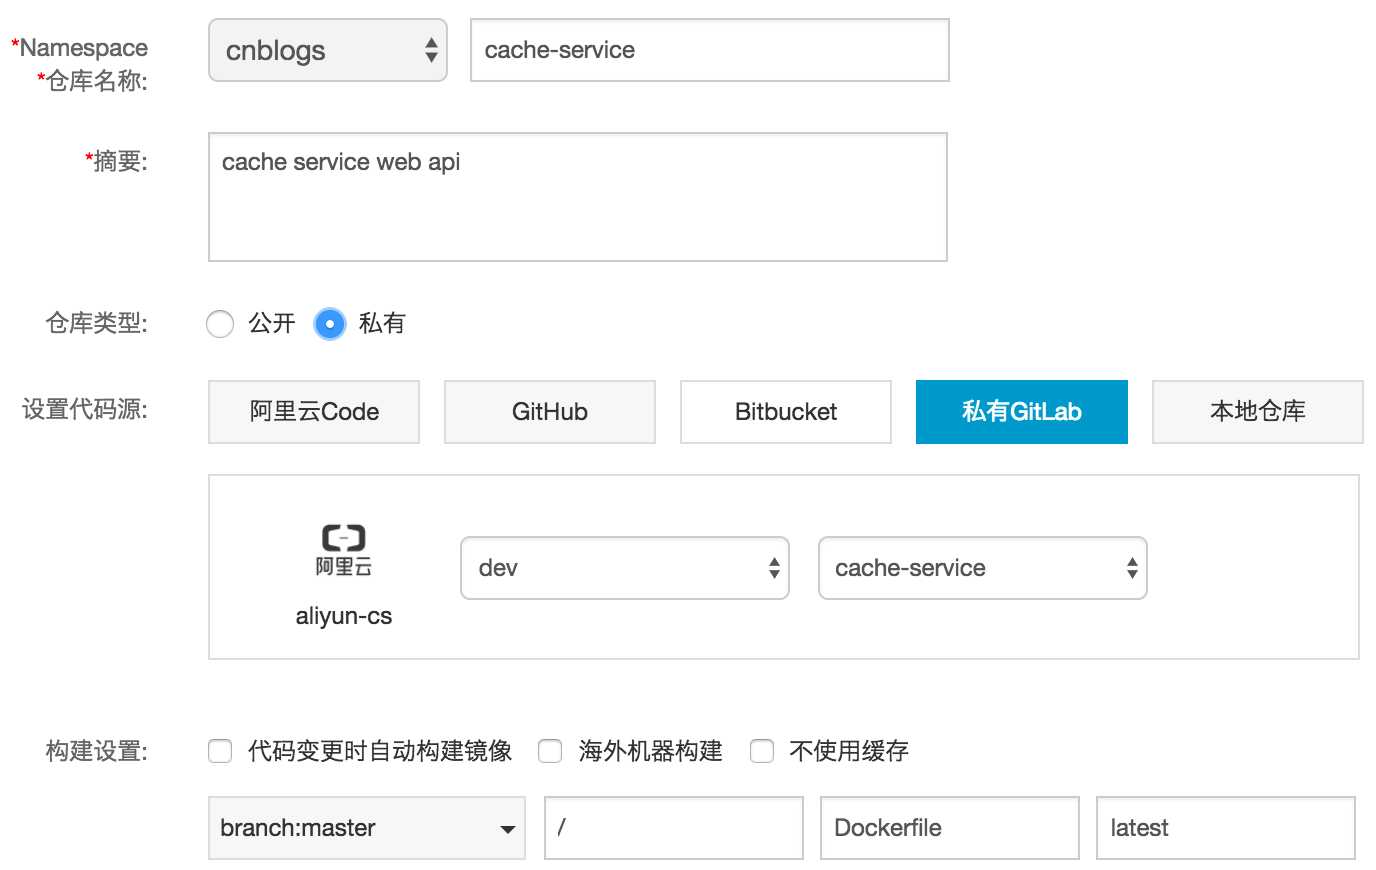Open the dev group dropdown
The width and height of the screenshot is (1376, 870).
click(625, 568)
